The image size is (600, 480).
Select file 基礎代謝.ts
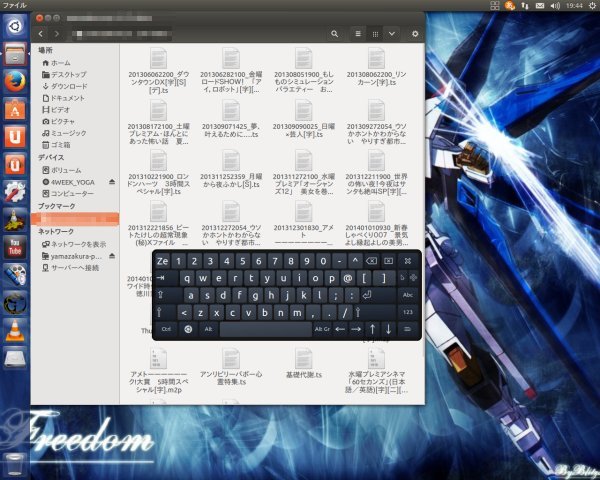coord(303,364)
